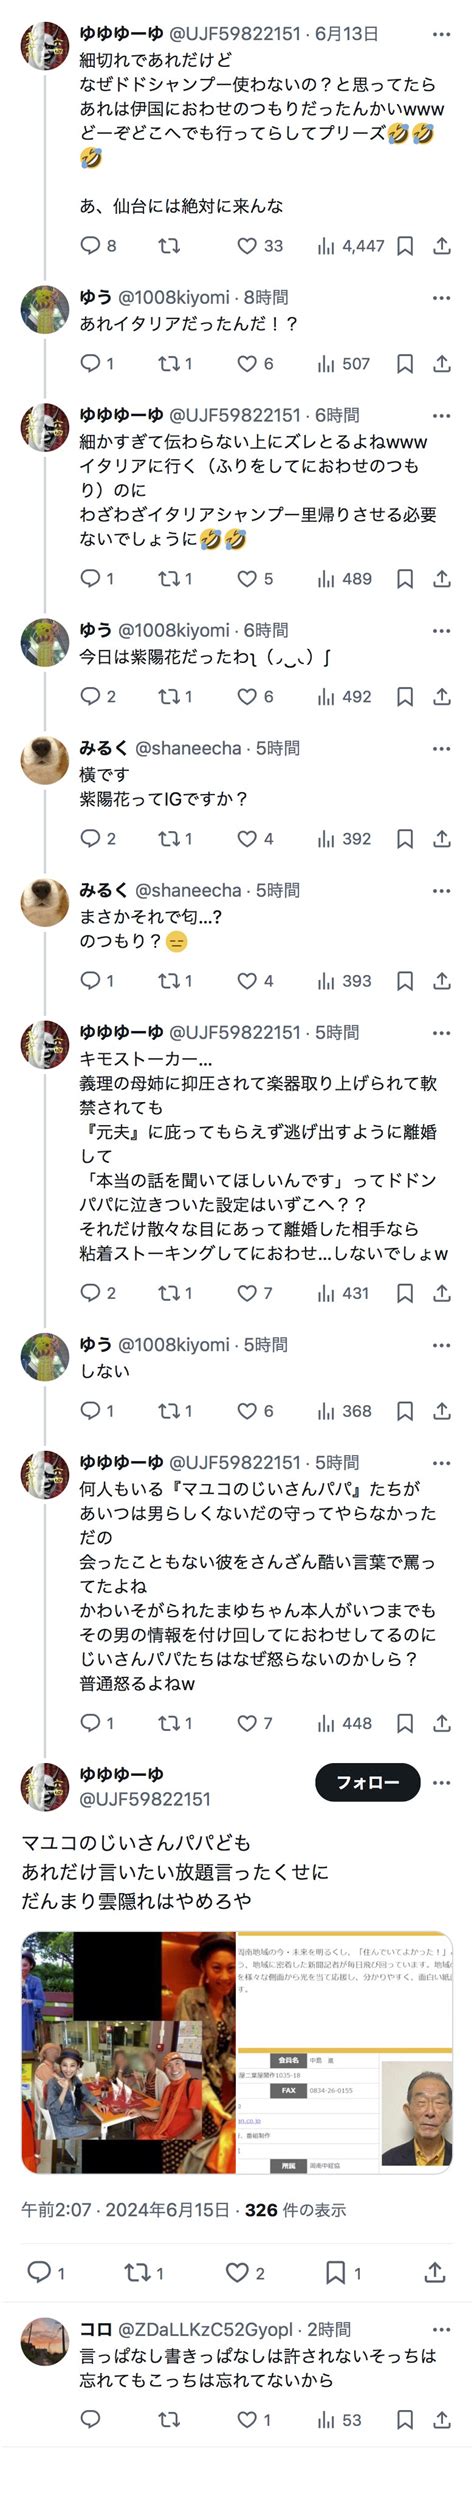Follow ゆゆゆーゆ with the フォロー button
The height and width of the screenshot is (2500, 474).
[x=367, y=1783]
